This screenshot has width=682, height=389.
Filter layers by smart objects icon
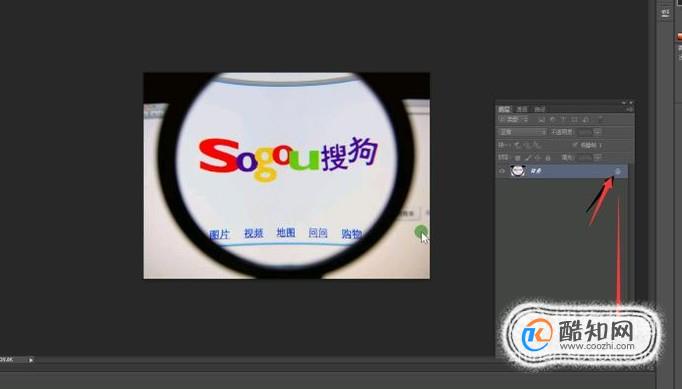(586, 119)
